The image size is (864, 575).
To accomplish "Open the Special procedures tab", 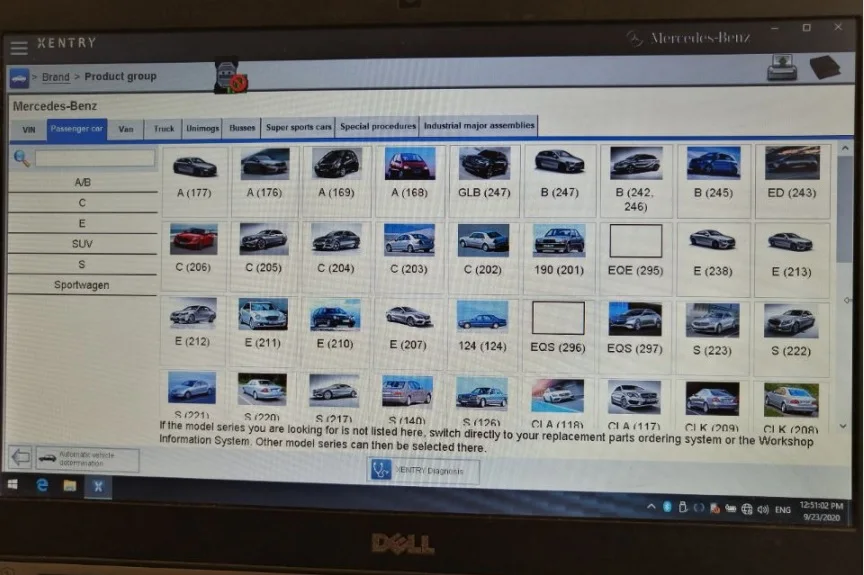I will [377, 126].
